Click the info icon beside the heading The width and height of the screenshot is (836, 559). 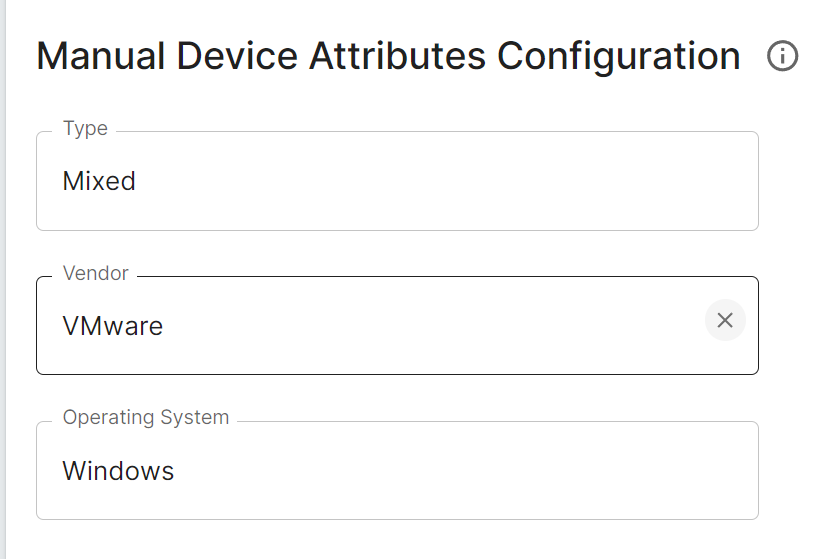pyautogui.click(x=782, y=57)
